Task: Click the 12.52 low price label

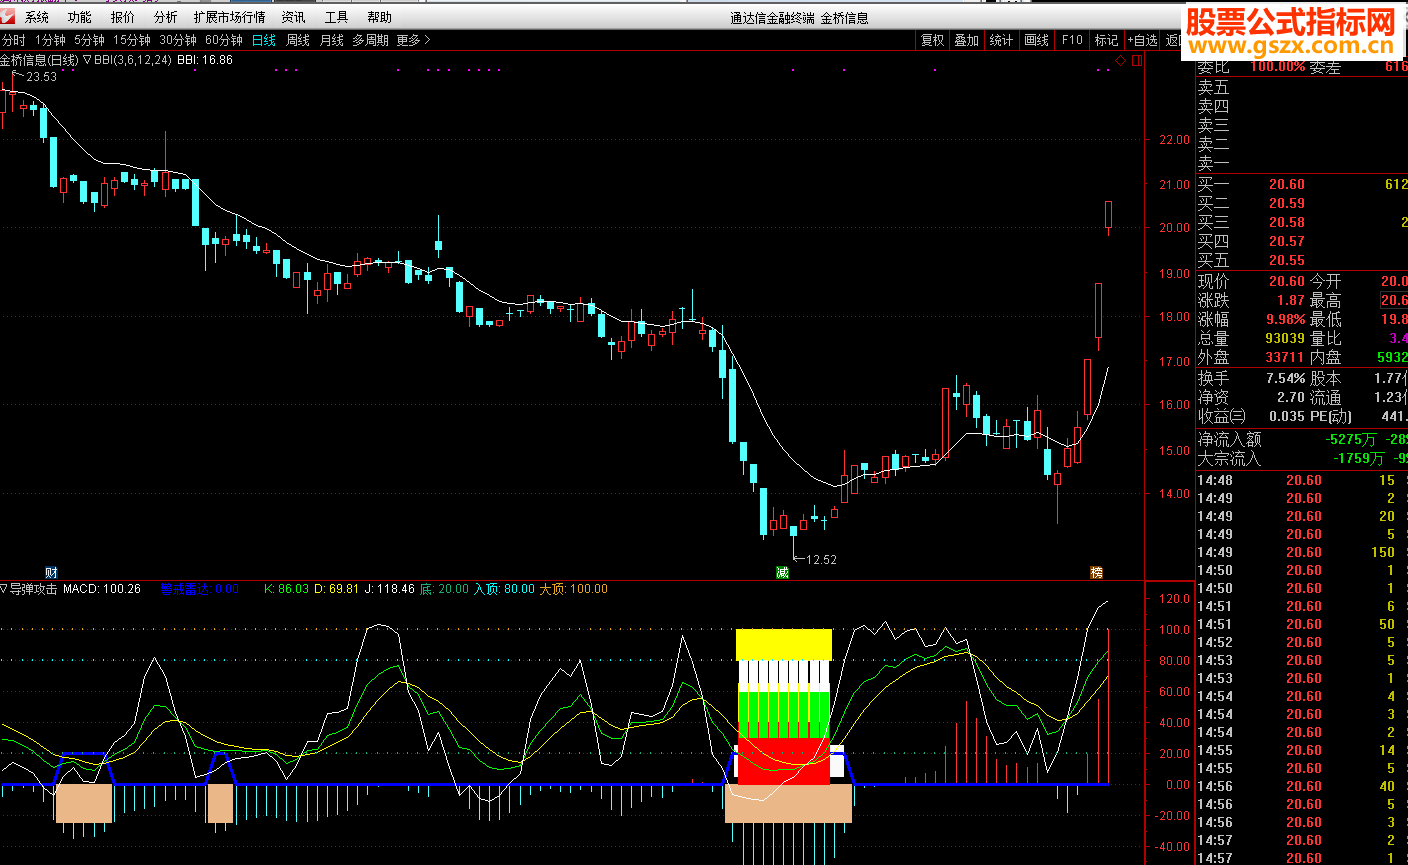Action: click(821, 560)
